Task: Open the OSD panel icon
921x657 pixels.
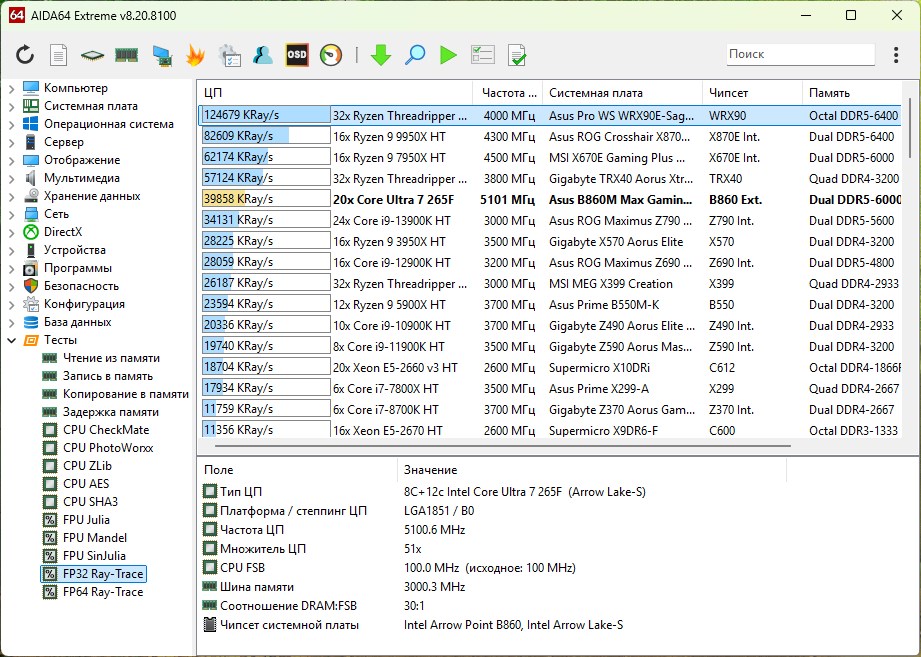Action: click(297, 55)
